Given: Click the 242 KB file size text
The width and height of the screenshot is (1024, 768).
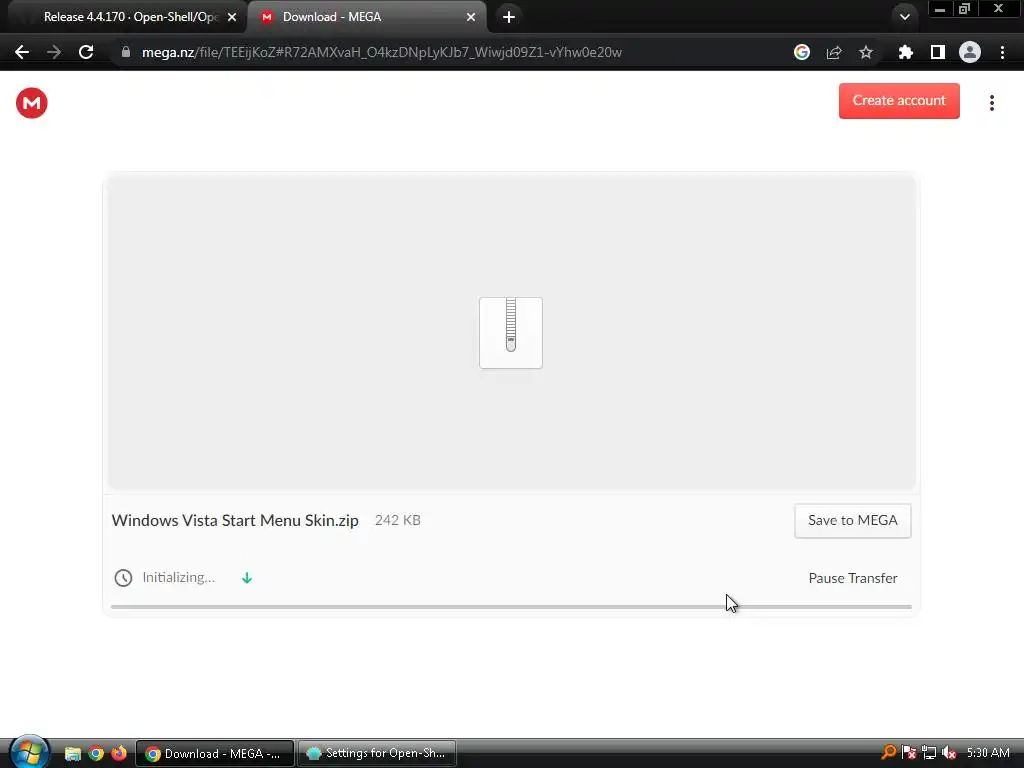Looking at the screenshot, I should coord(398,520).
